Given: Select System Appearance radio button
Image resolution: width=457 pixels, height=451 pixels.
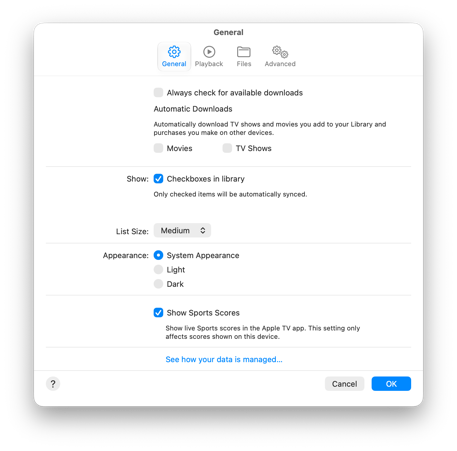Looking at the screenshot, I should 158,255.
